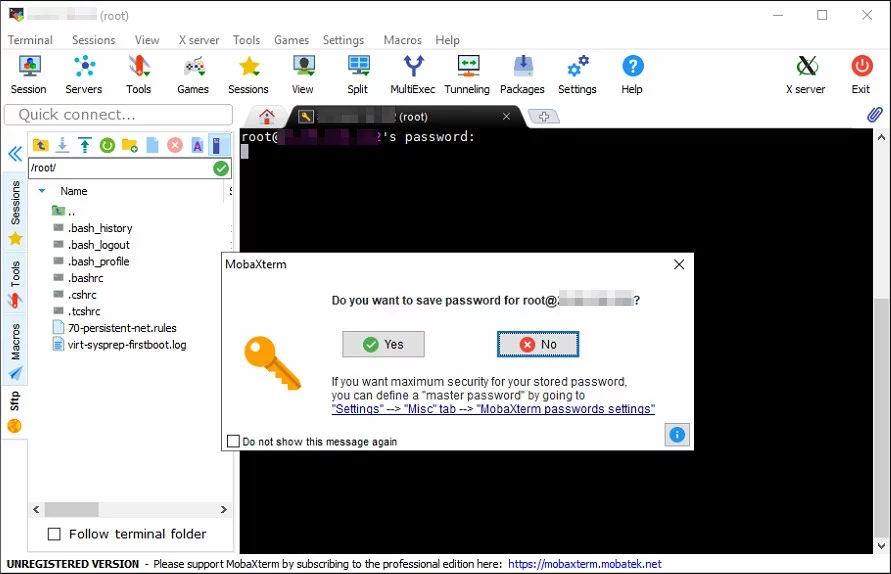Open the X server menu
Screen dimensions: 891x574
click(199, 40)
